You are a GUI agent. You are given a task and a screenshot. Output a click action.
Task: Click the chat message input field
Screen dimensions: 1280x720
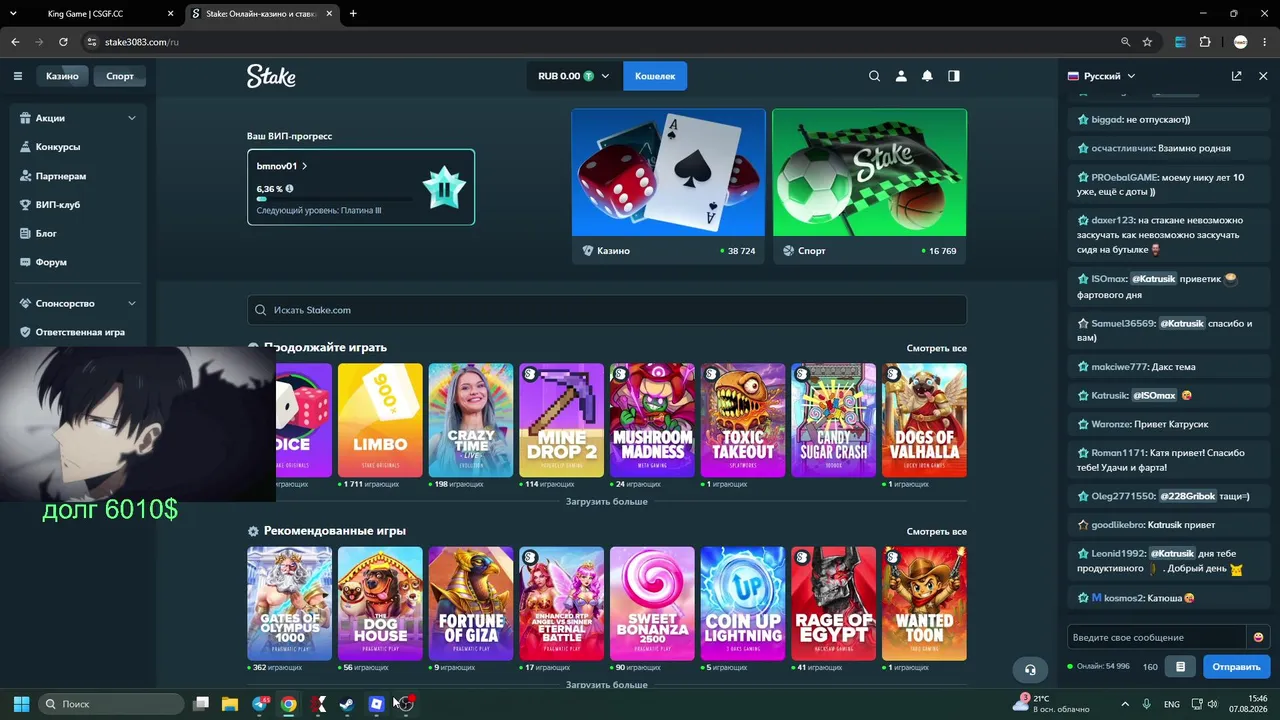[x=1157, y=637]
